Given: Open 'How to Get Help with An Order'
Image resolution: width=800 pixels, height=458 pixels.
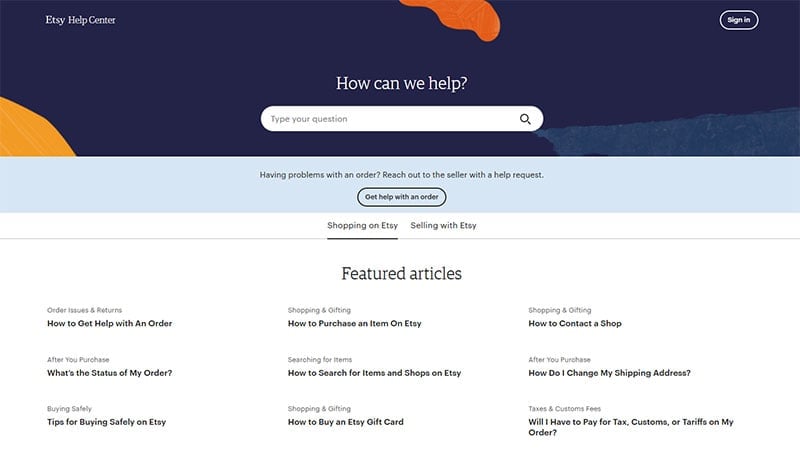Looking at the screenshot, I should click(110, 324).
